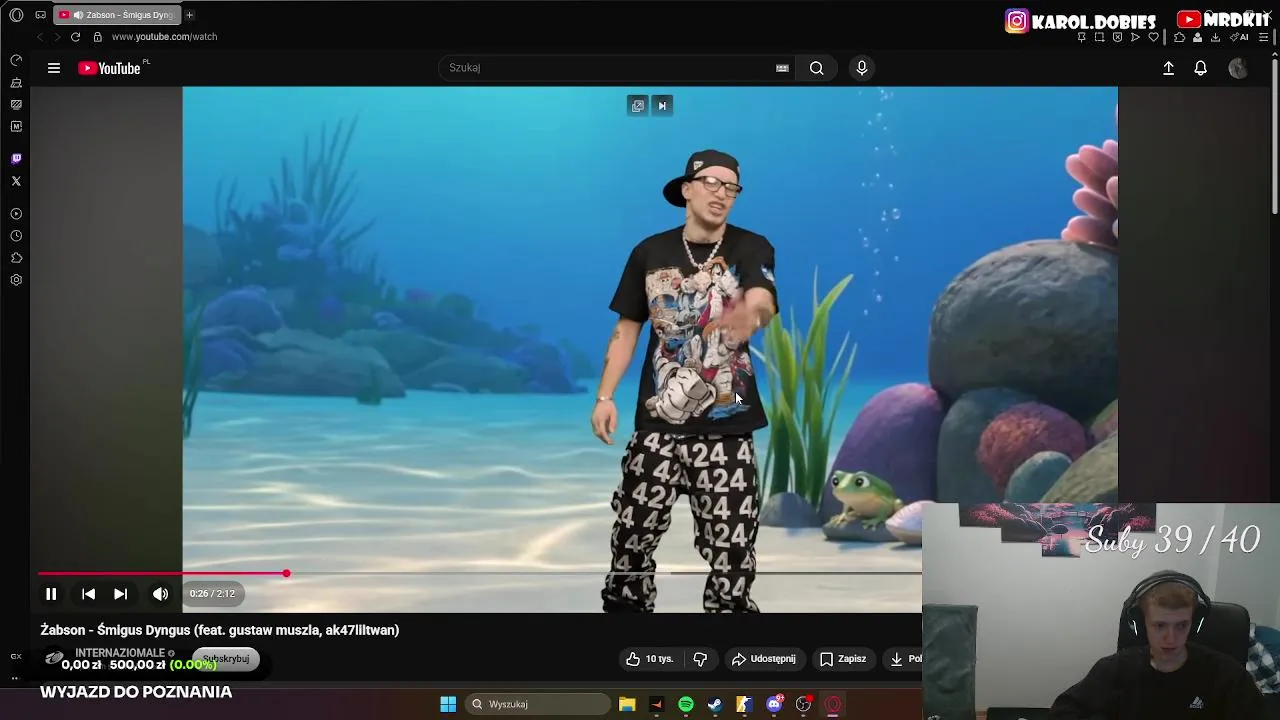The image size is (1280, 720).
Task: Open the Easy Setup sliders icon
Action: pos(1263,37)
